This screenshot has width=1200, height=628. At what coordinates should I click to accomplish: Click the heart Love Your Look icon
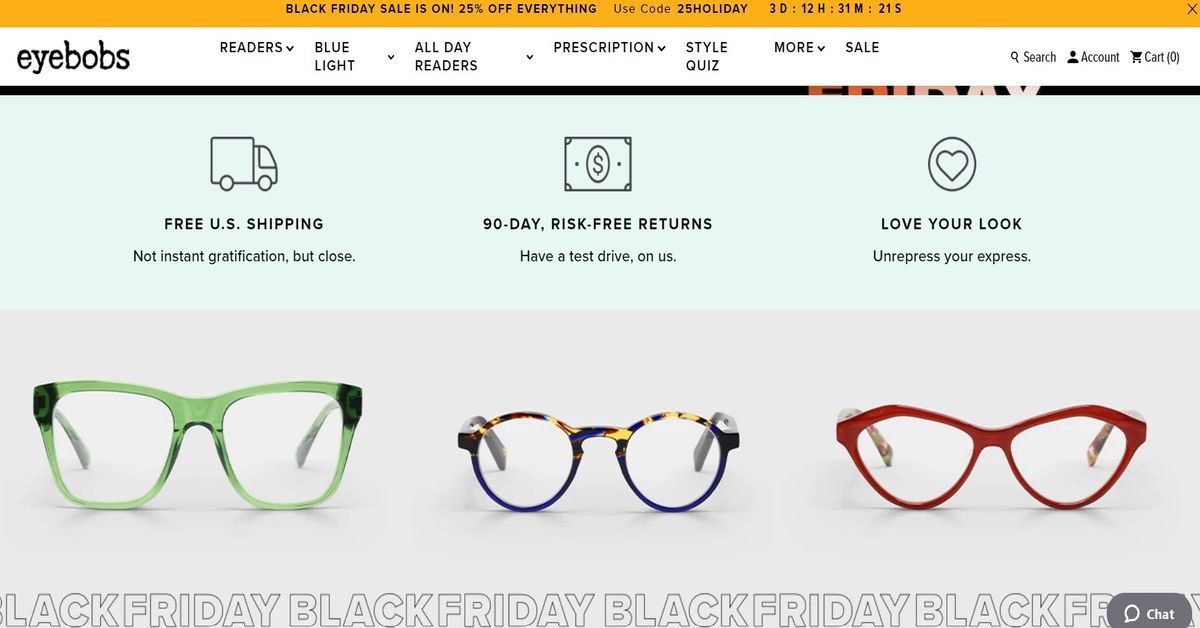tap(952, 164)
